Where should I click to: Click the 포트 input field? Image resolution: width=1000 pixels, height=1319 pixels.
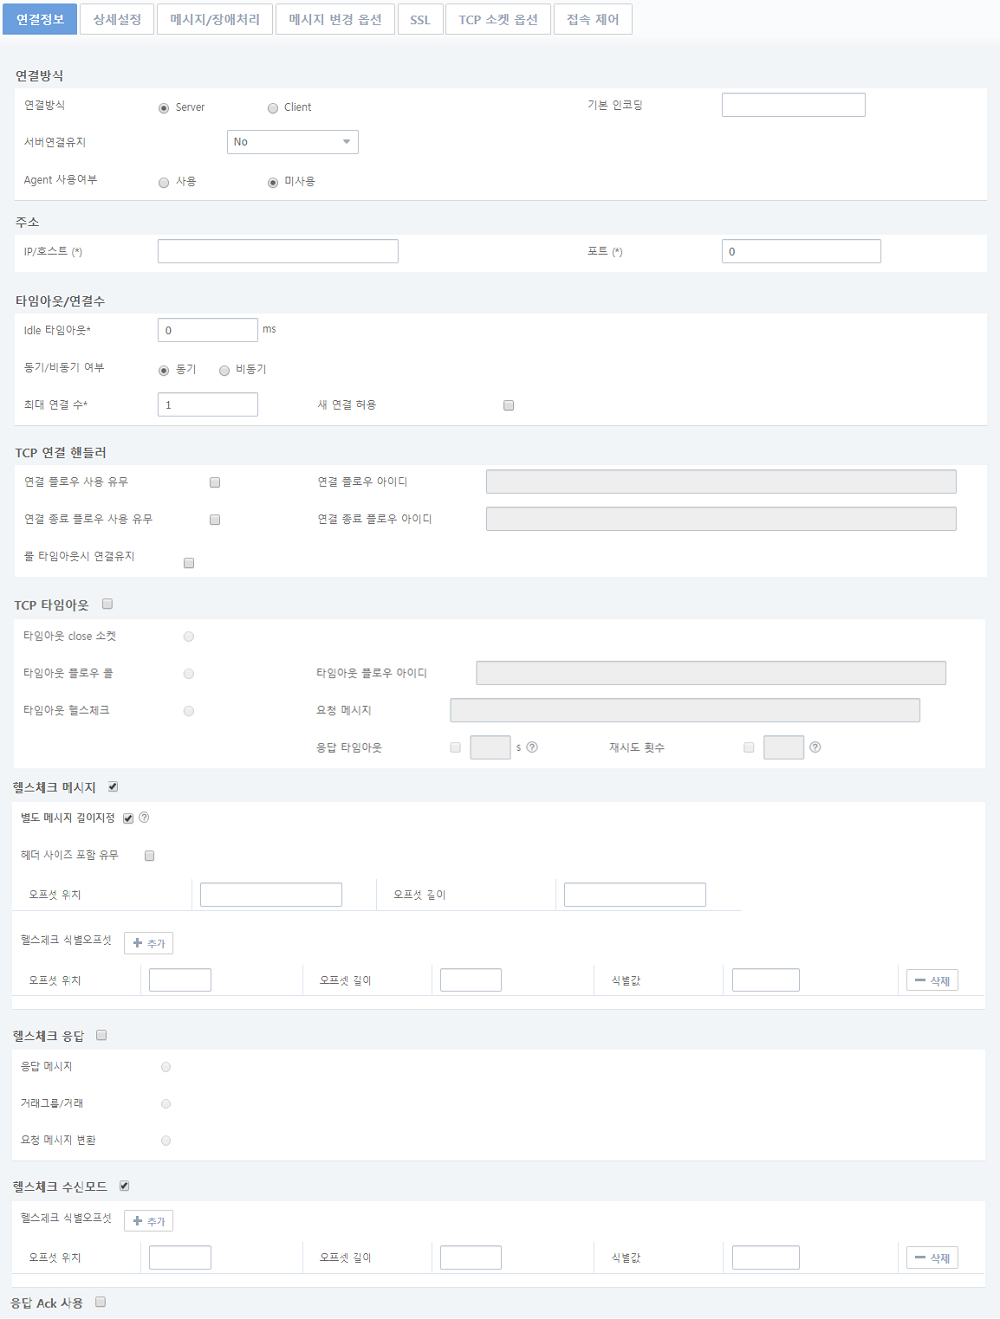point(801,251)
